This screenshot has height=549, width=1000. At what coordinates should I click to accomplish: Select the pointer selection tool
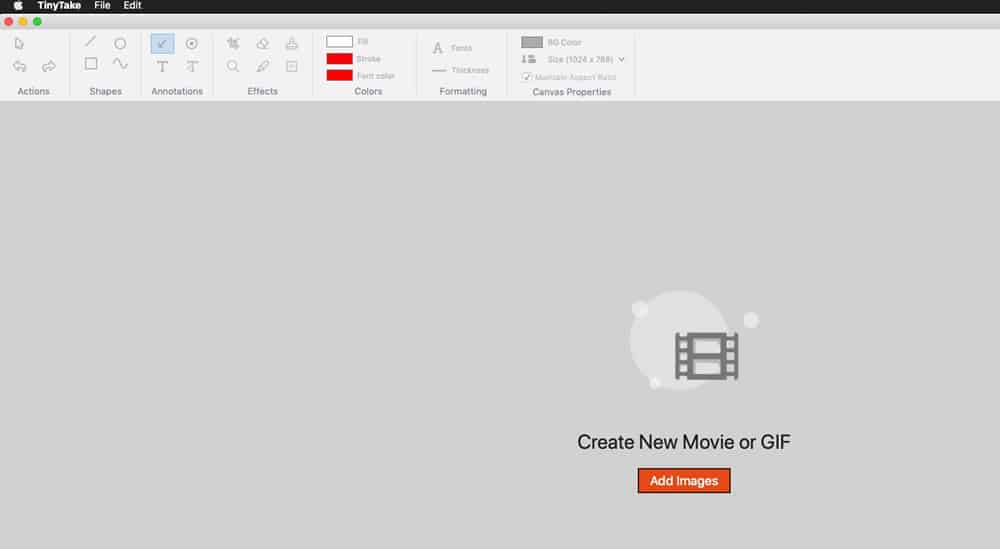pyautogui.click(x=19, y=43)
